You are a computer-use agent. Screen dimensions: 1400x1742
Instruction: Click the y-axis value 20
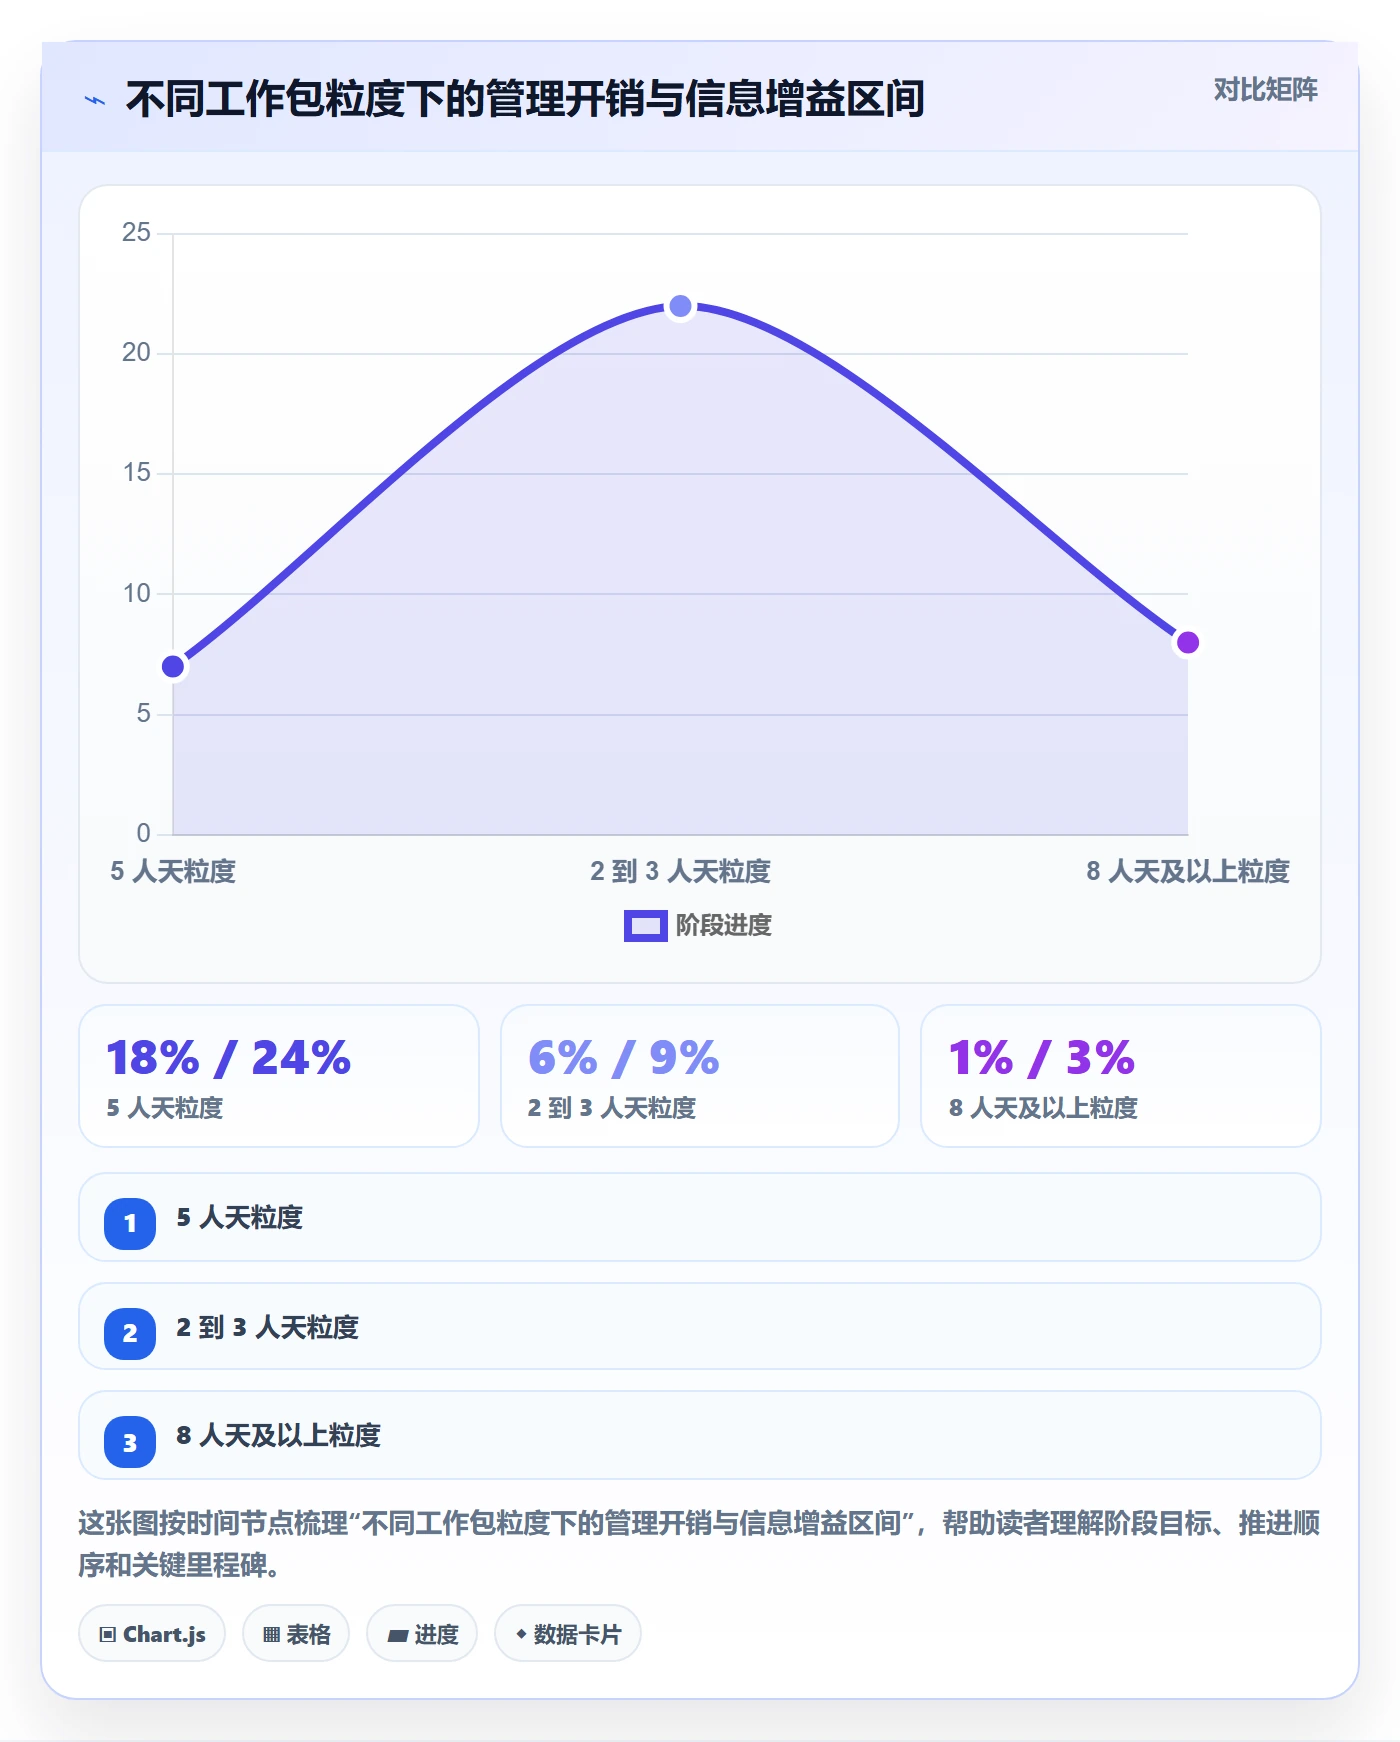point(136,353)
